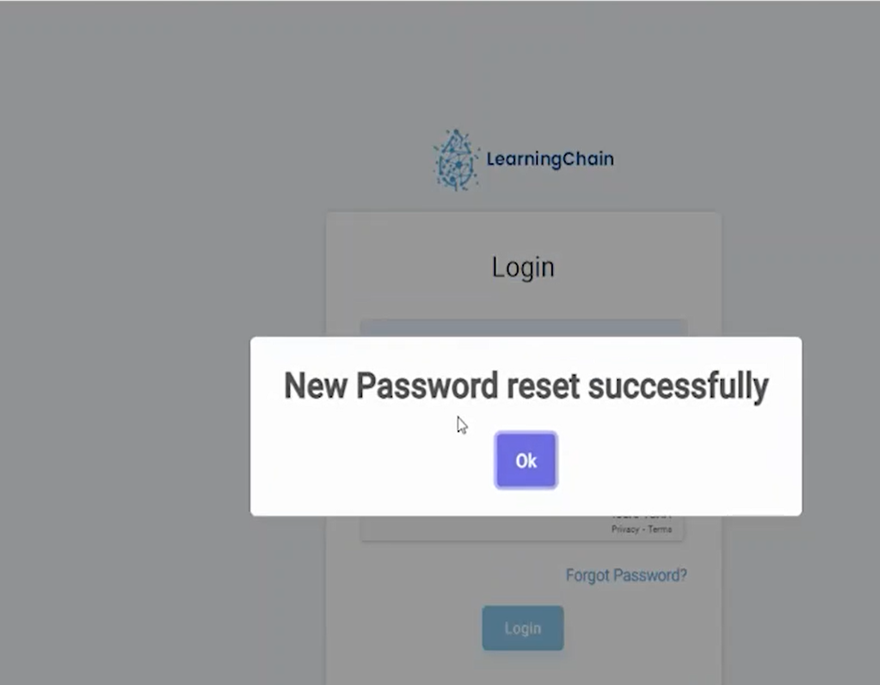The width and height of the screenshot is (880, 685).
Task: Click the dimmed Login button
Action: coord(522,628)
